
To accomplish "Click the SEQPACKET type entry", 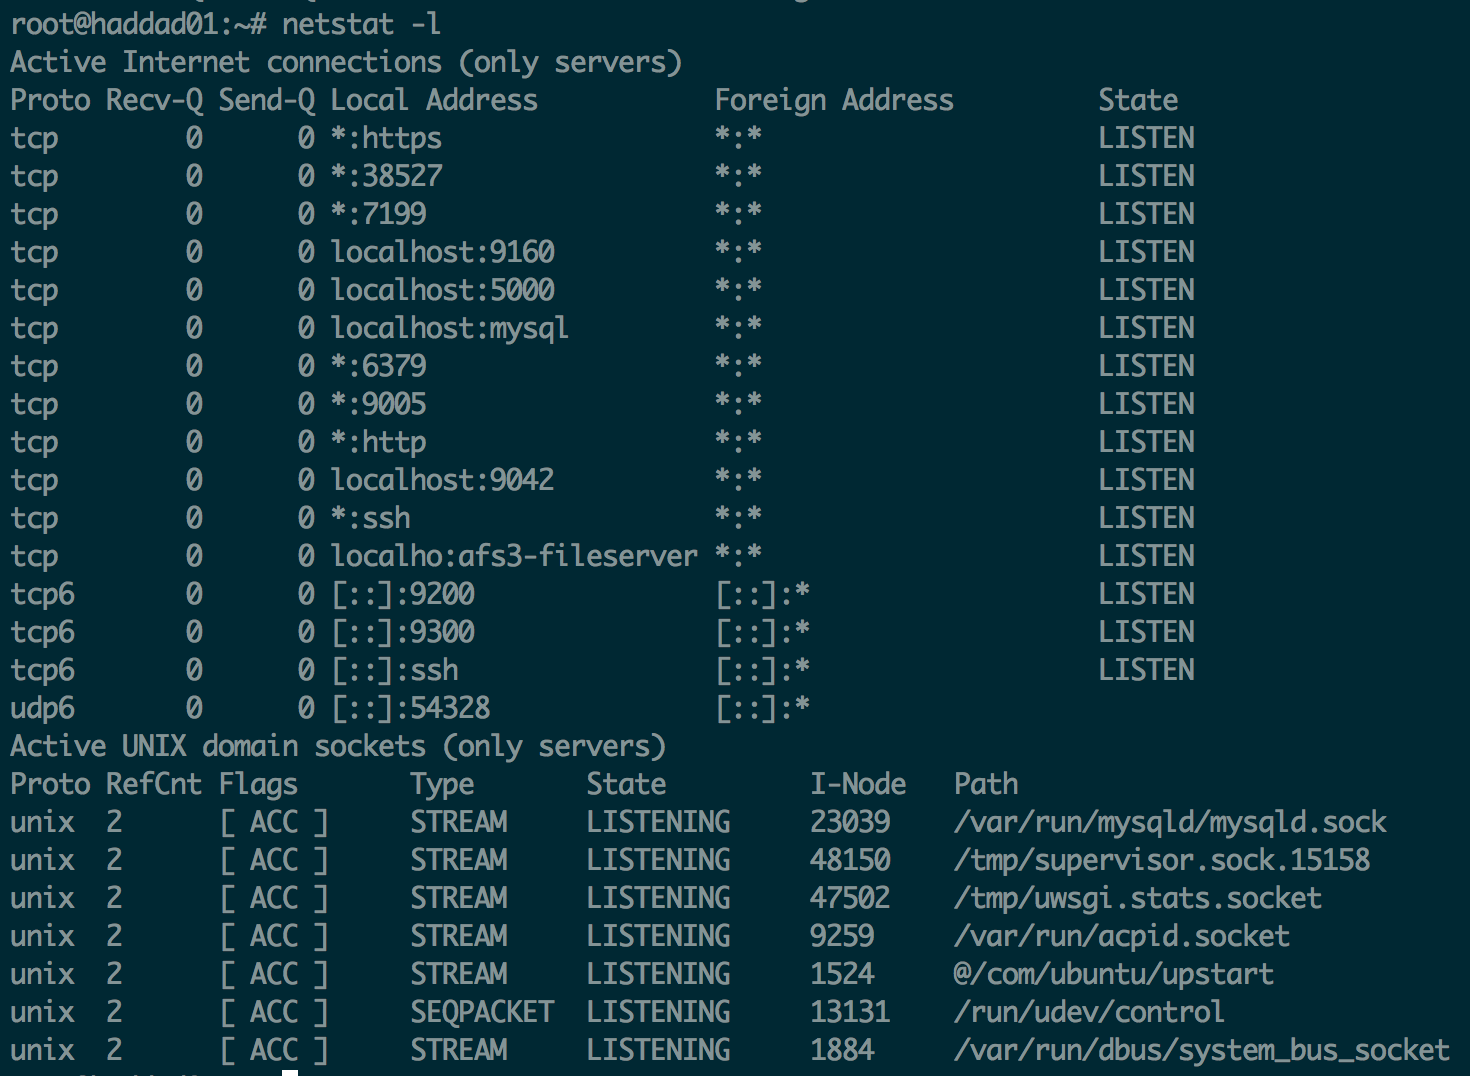I will pyautogui.click(x=482, y=1012).
